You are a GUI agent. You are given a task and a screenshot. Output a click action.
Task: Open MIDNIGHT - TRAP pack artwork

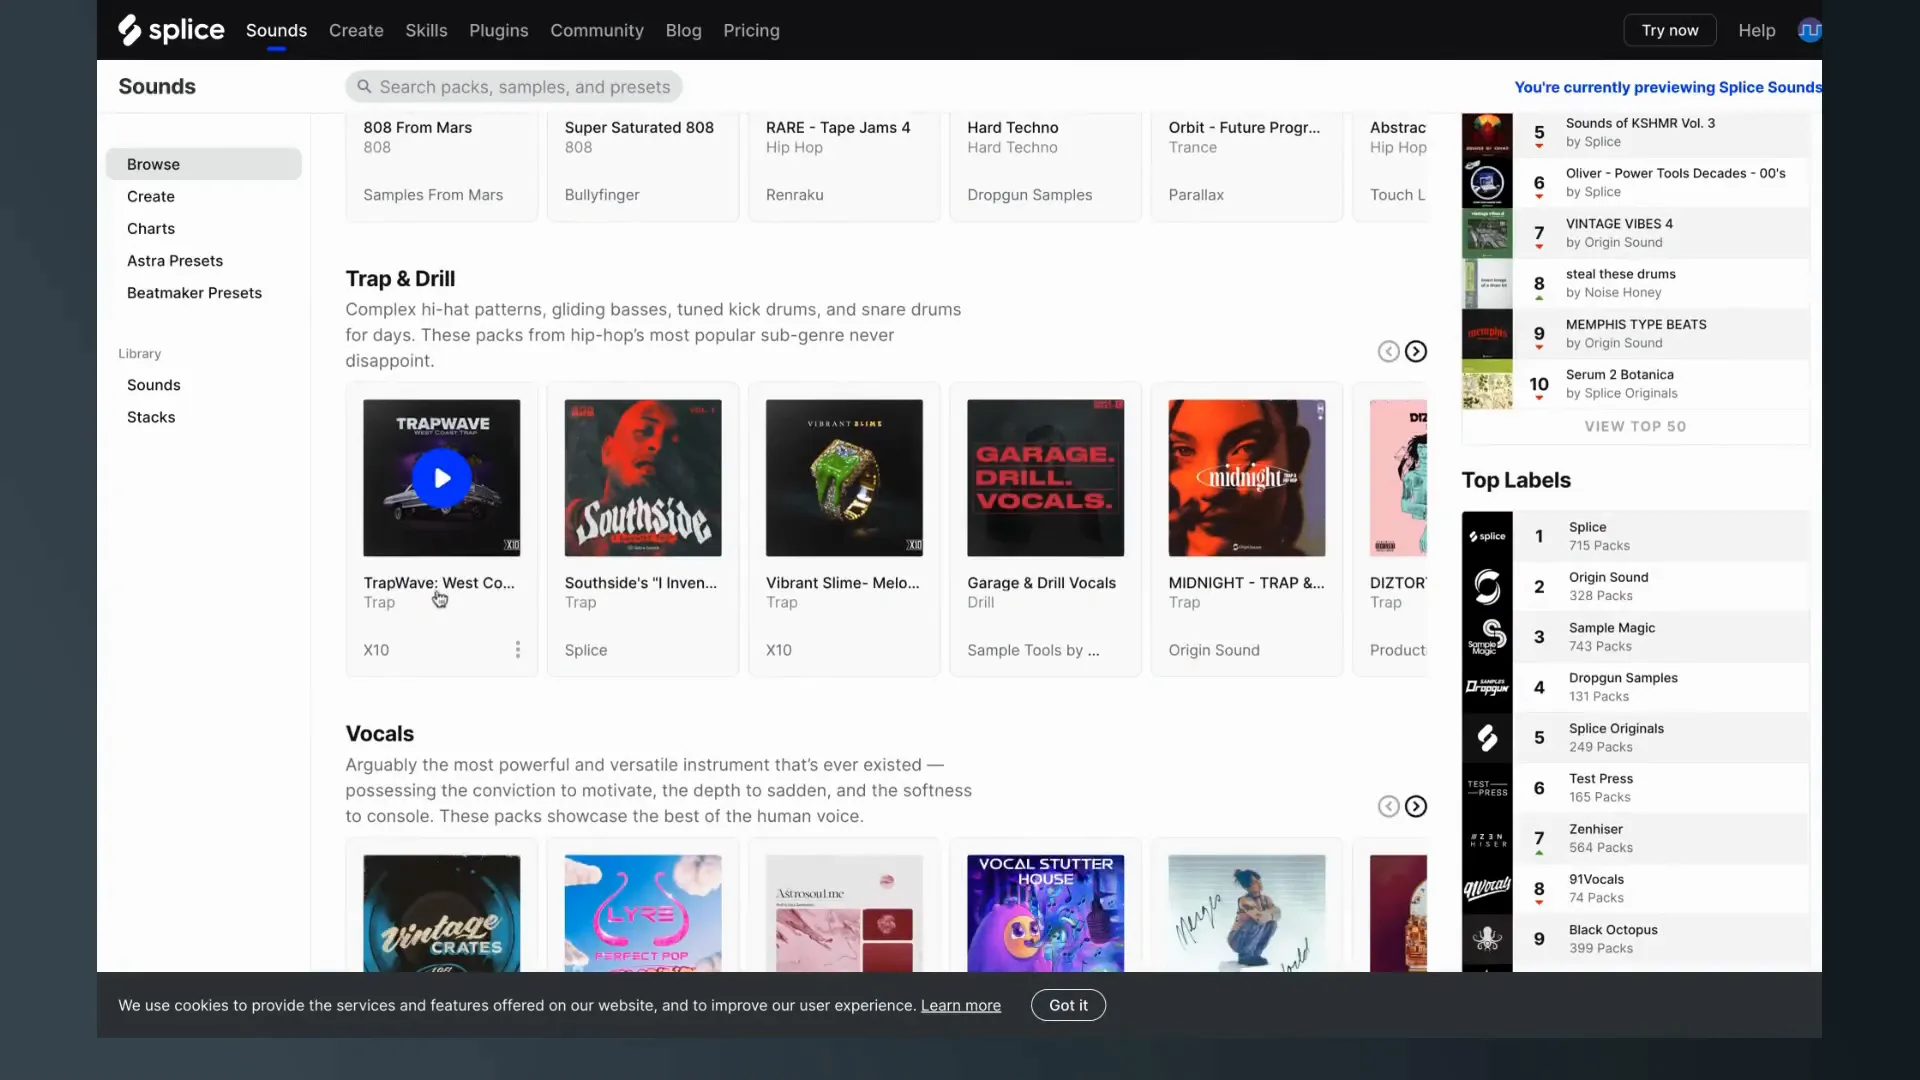coord(1247,478)
